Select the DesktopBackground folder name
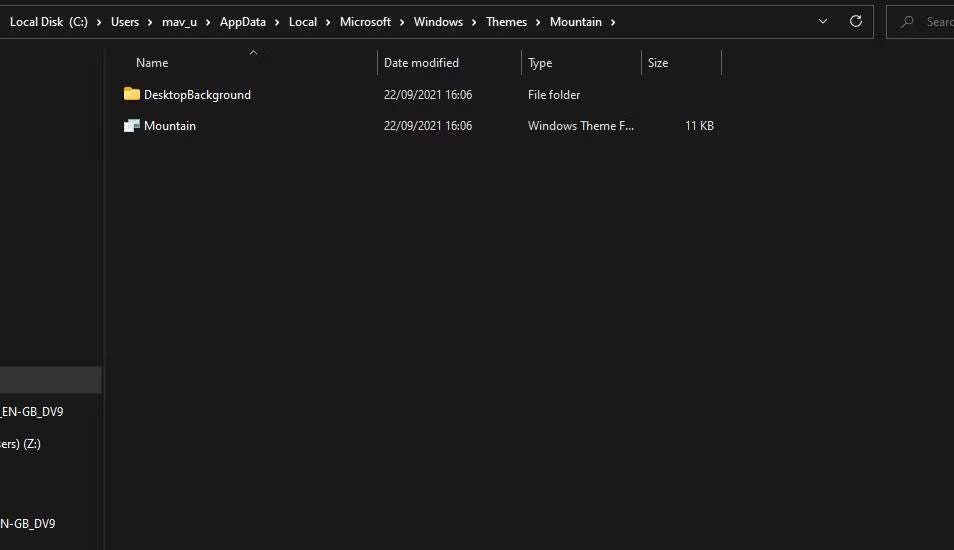The height and width of the screenshot is (550, 954). click(x=197, y=94)
